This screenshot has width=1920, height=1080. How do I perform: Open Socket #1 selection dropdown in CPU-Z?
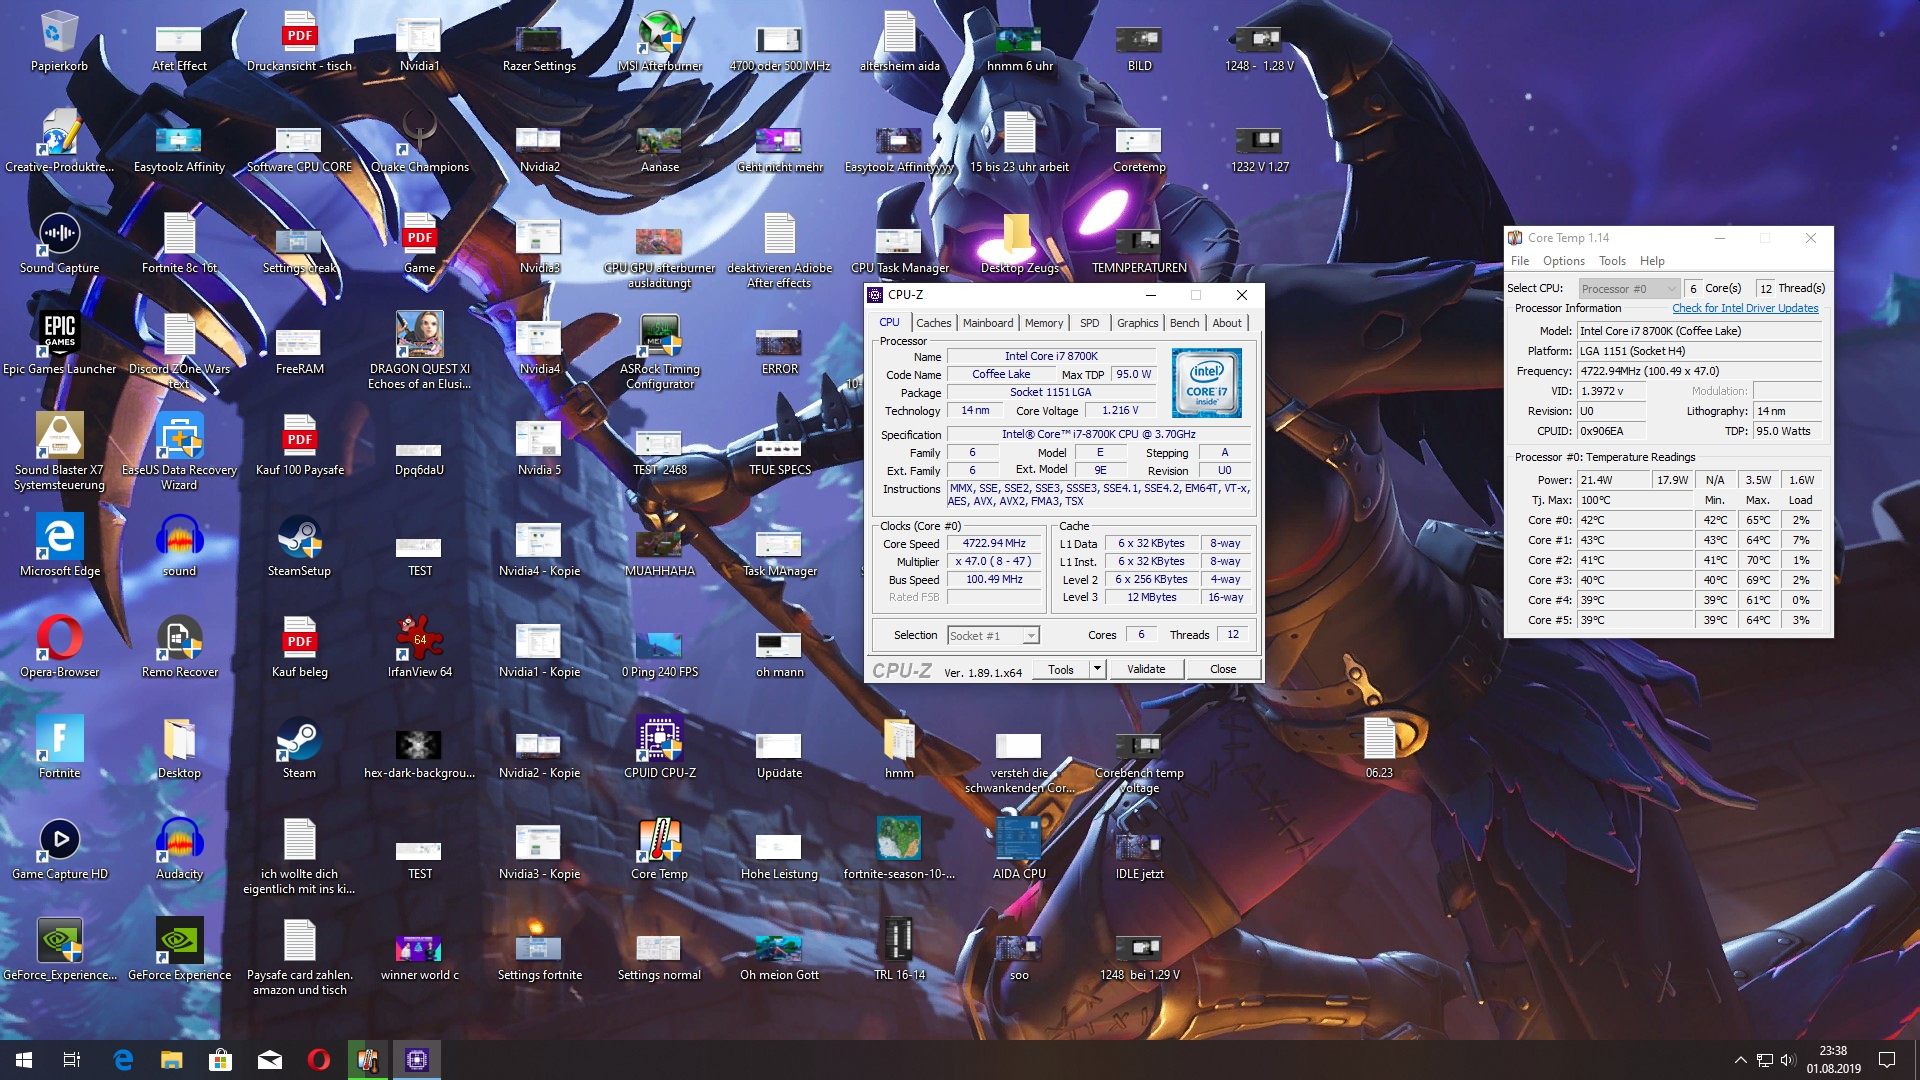pos(993,636)
